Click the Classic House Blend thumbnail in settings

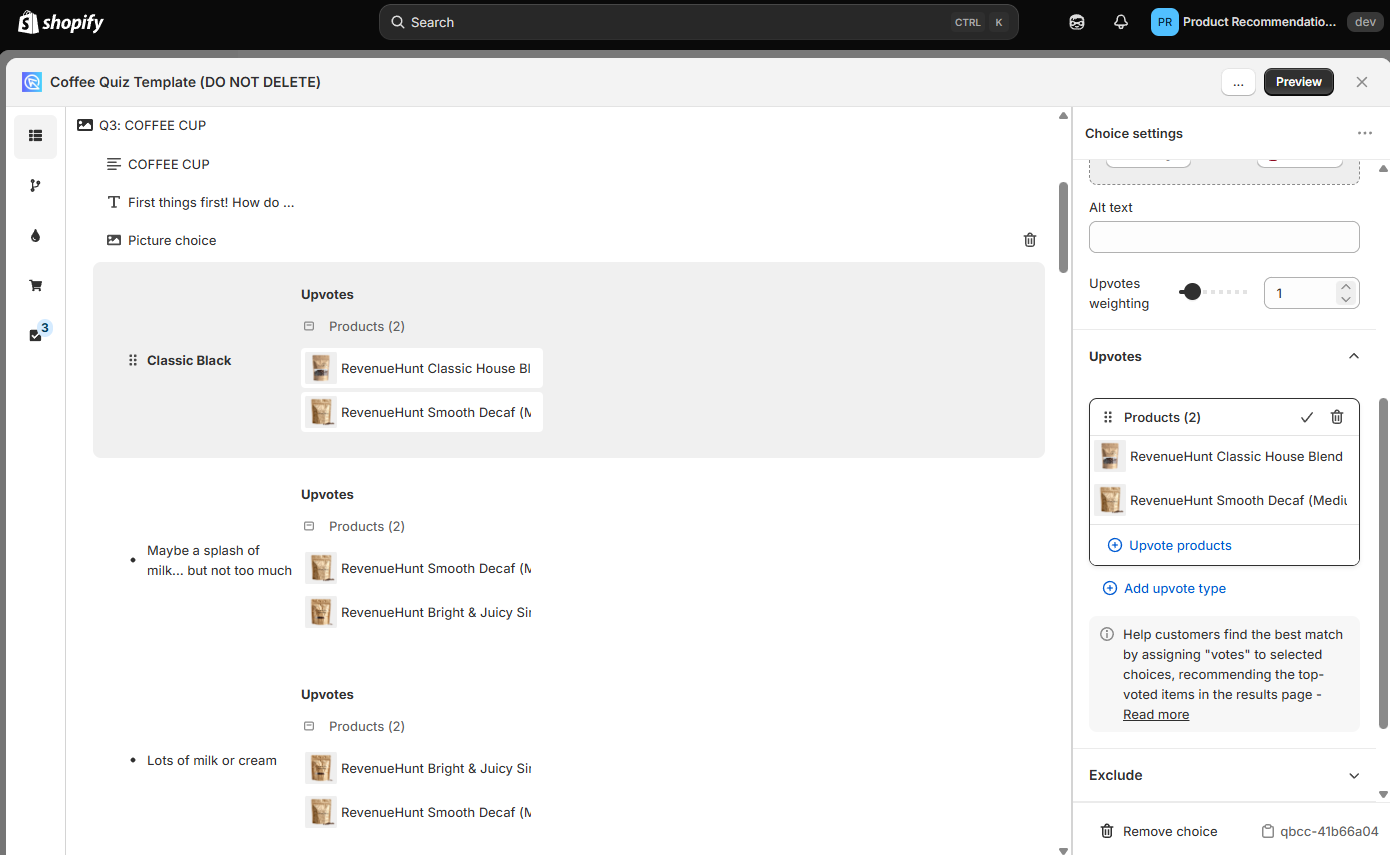coord(1110,456)
